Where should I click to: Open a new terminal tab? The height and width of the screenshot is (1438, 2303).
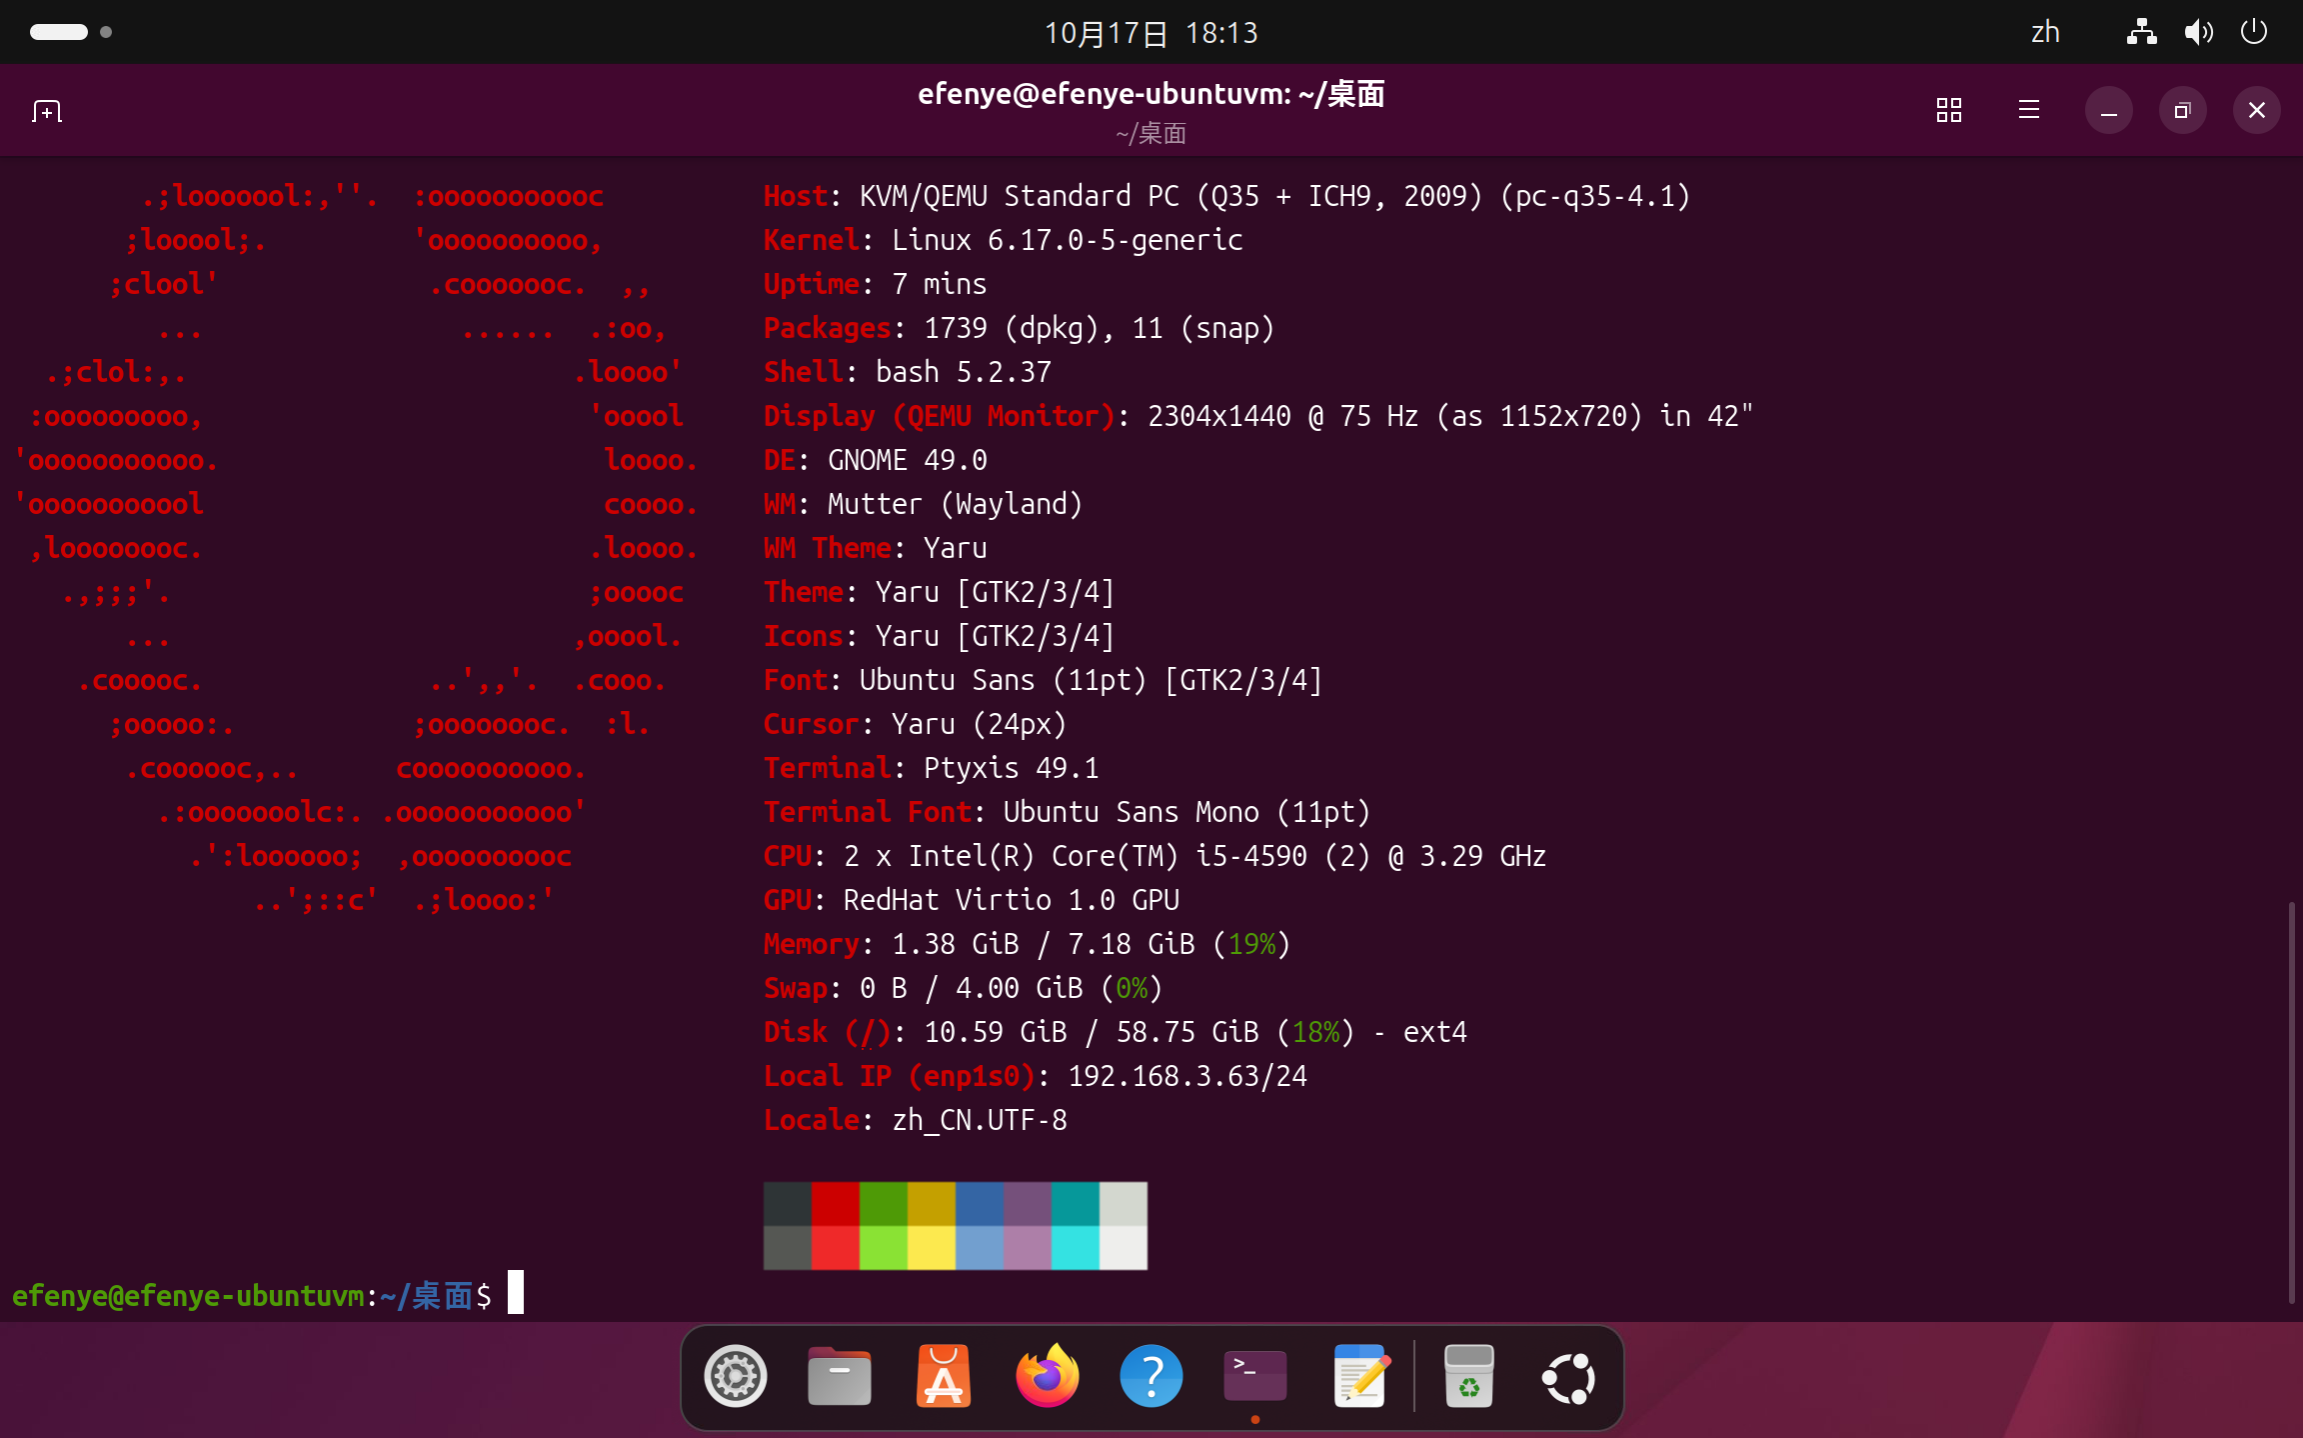47,110
